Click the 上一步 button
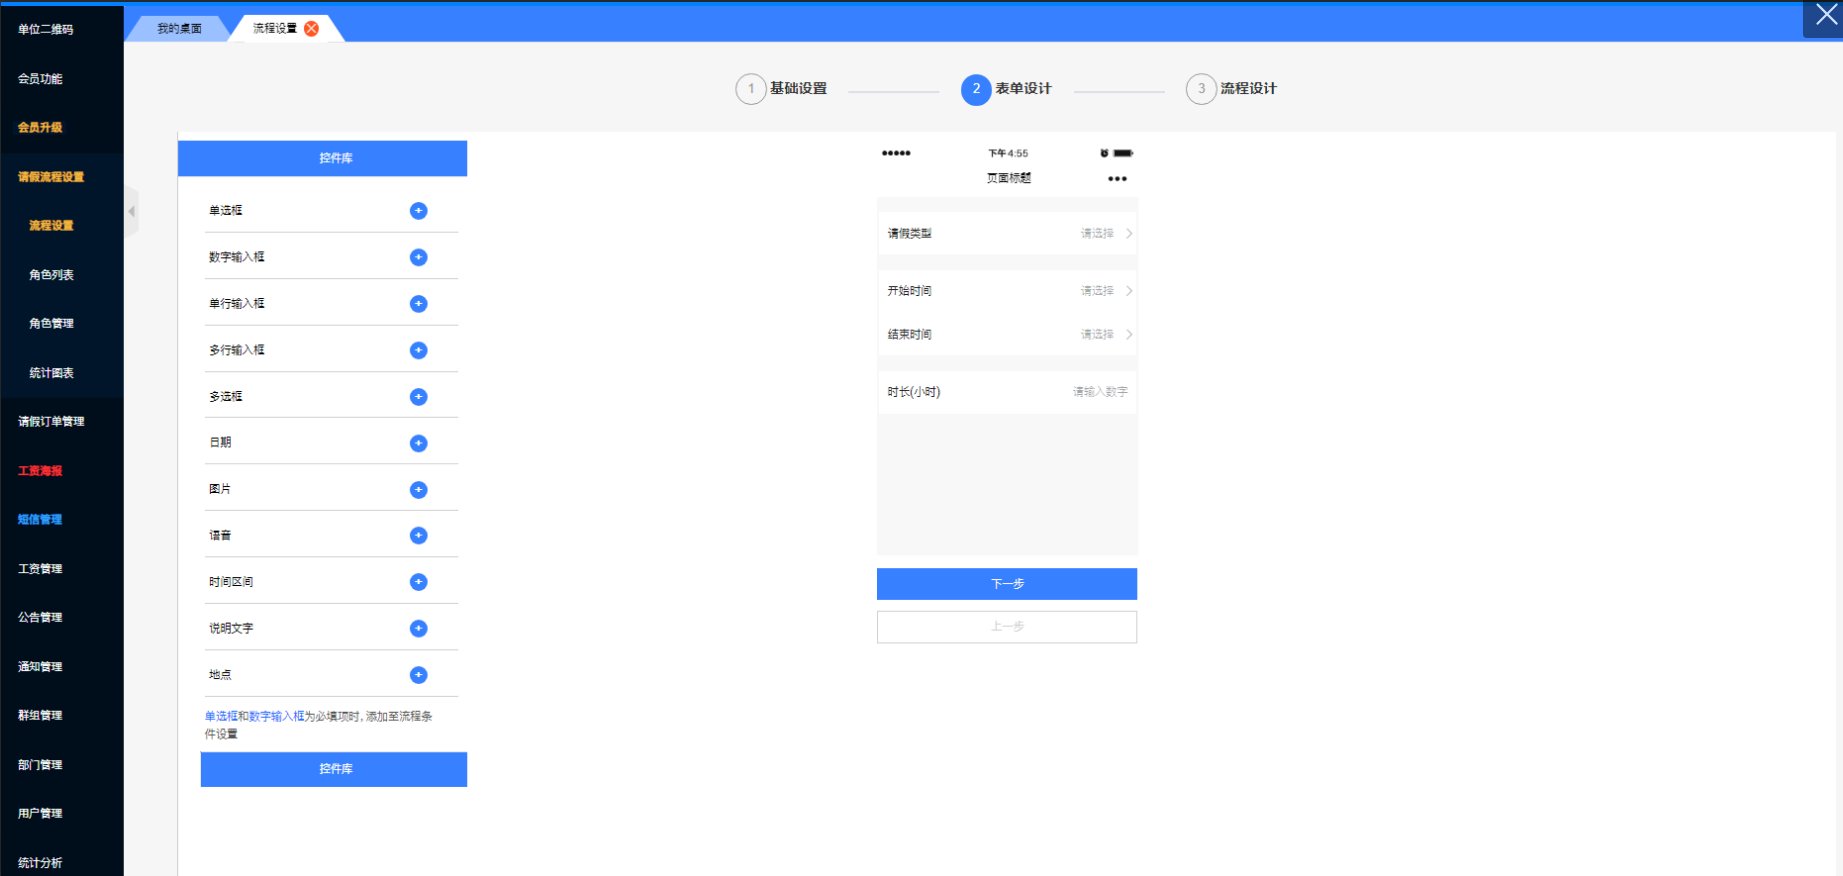Image resolution: width=1843 pixels, height=876 pixels. (1007, 627)
